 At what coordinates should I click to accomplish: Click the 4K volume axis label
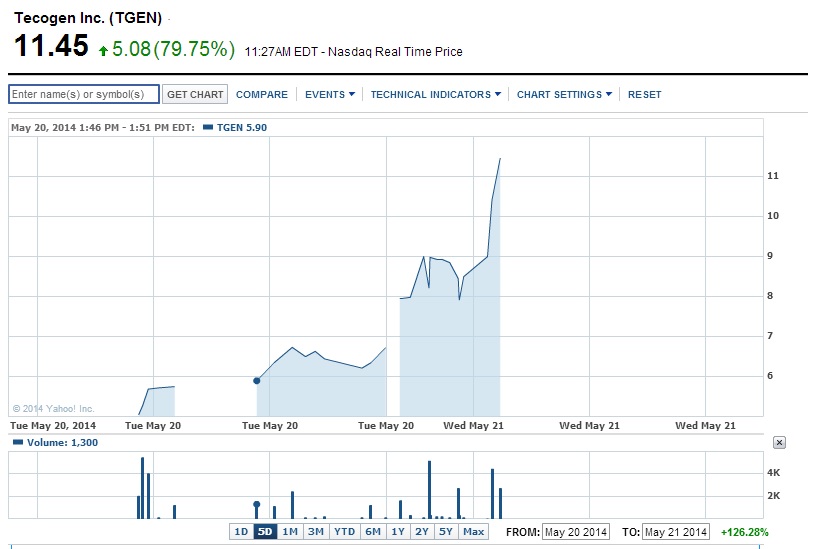click(x=773, y=473)
